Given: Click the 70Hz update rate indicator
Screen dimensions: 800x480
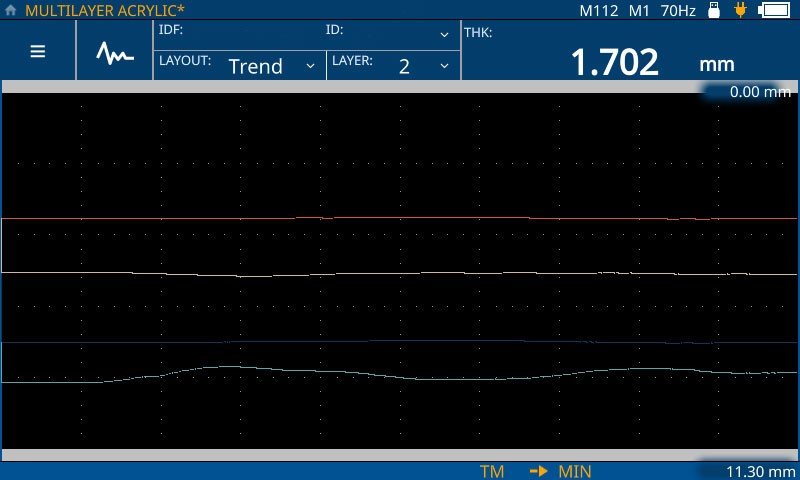Looking at the screenshot, I should click(678, 11).
